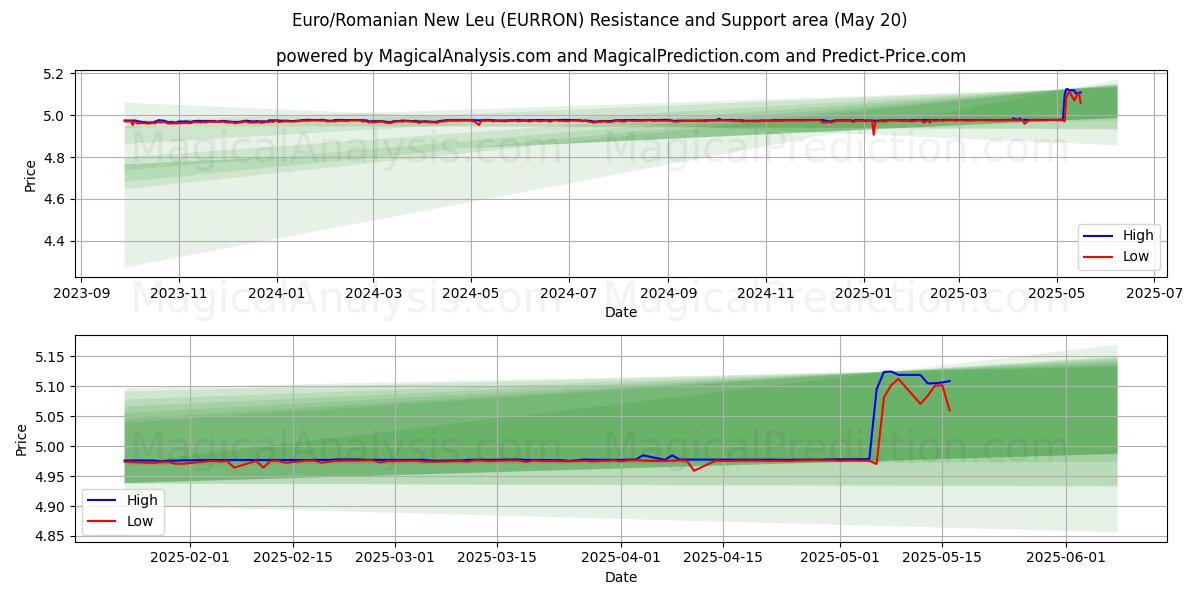Click the red Low dip near 2025-01 in top chart

873,134
